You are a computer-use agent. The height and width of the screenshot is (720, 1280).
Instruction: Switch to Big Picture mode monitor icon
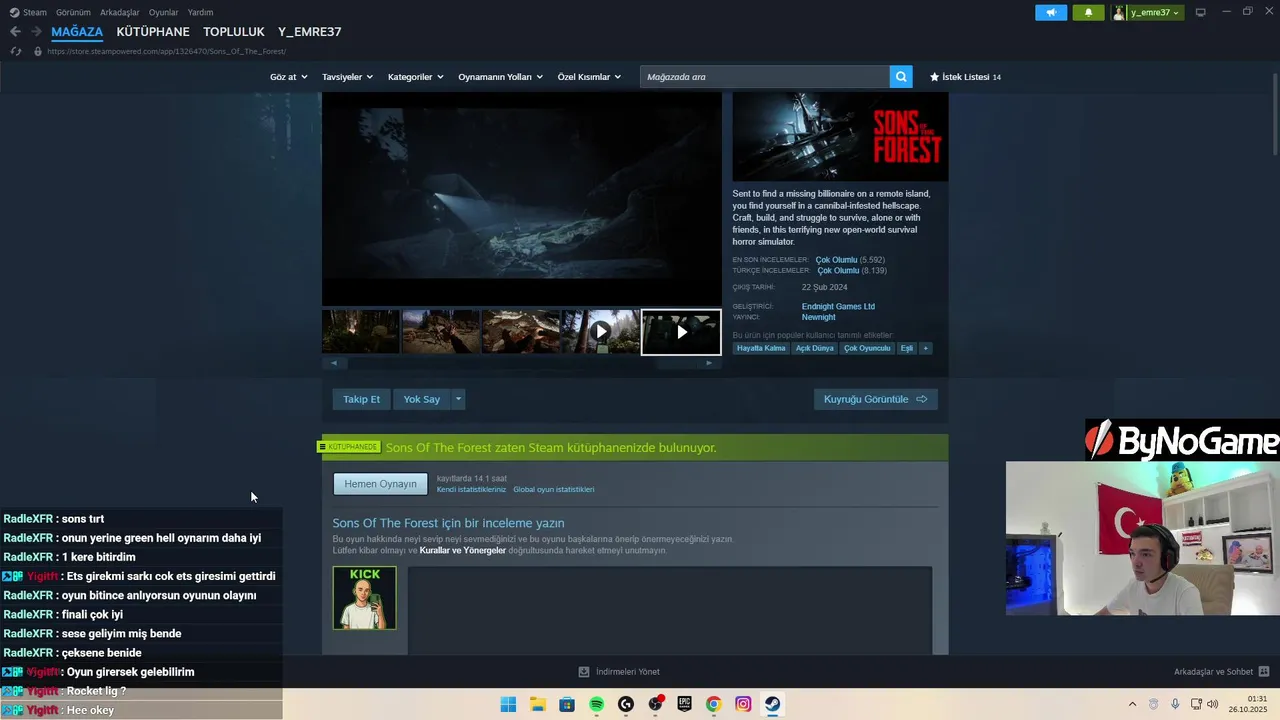(1201, 12)
